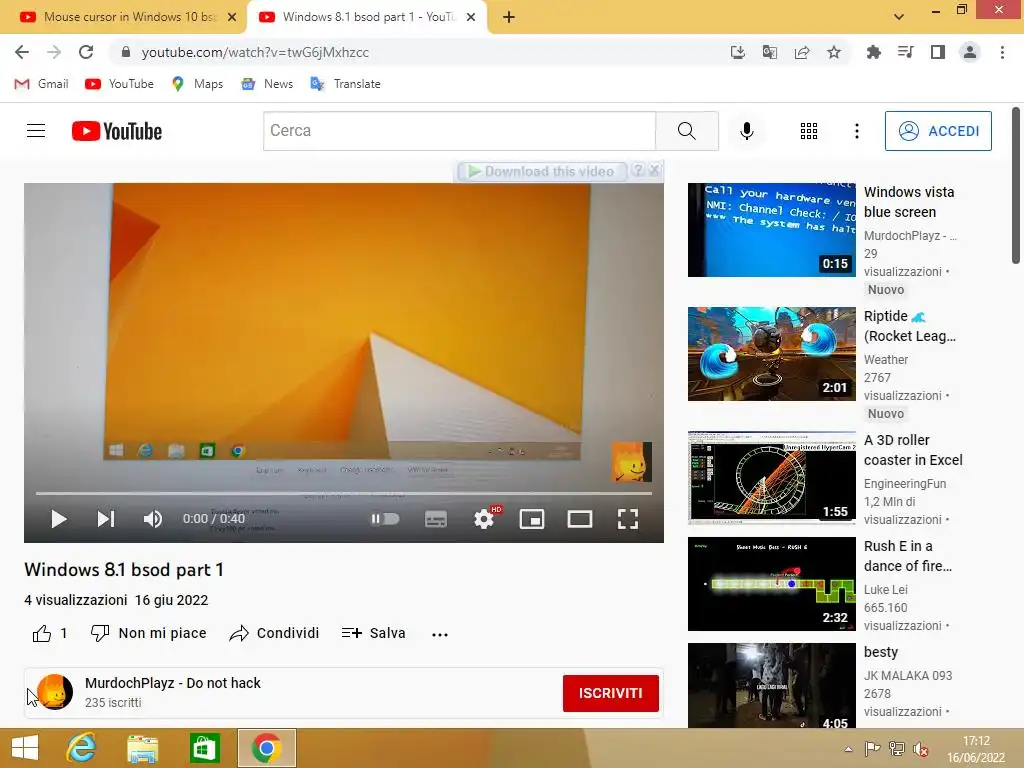
Task: Go back to the previous page
Action: [x=22, y=52]
